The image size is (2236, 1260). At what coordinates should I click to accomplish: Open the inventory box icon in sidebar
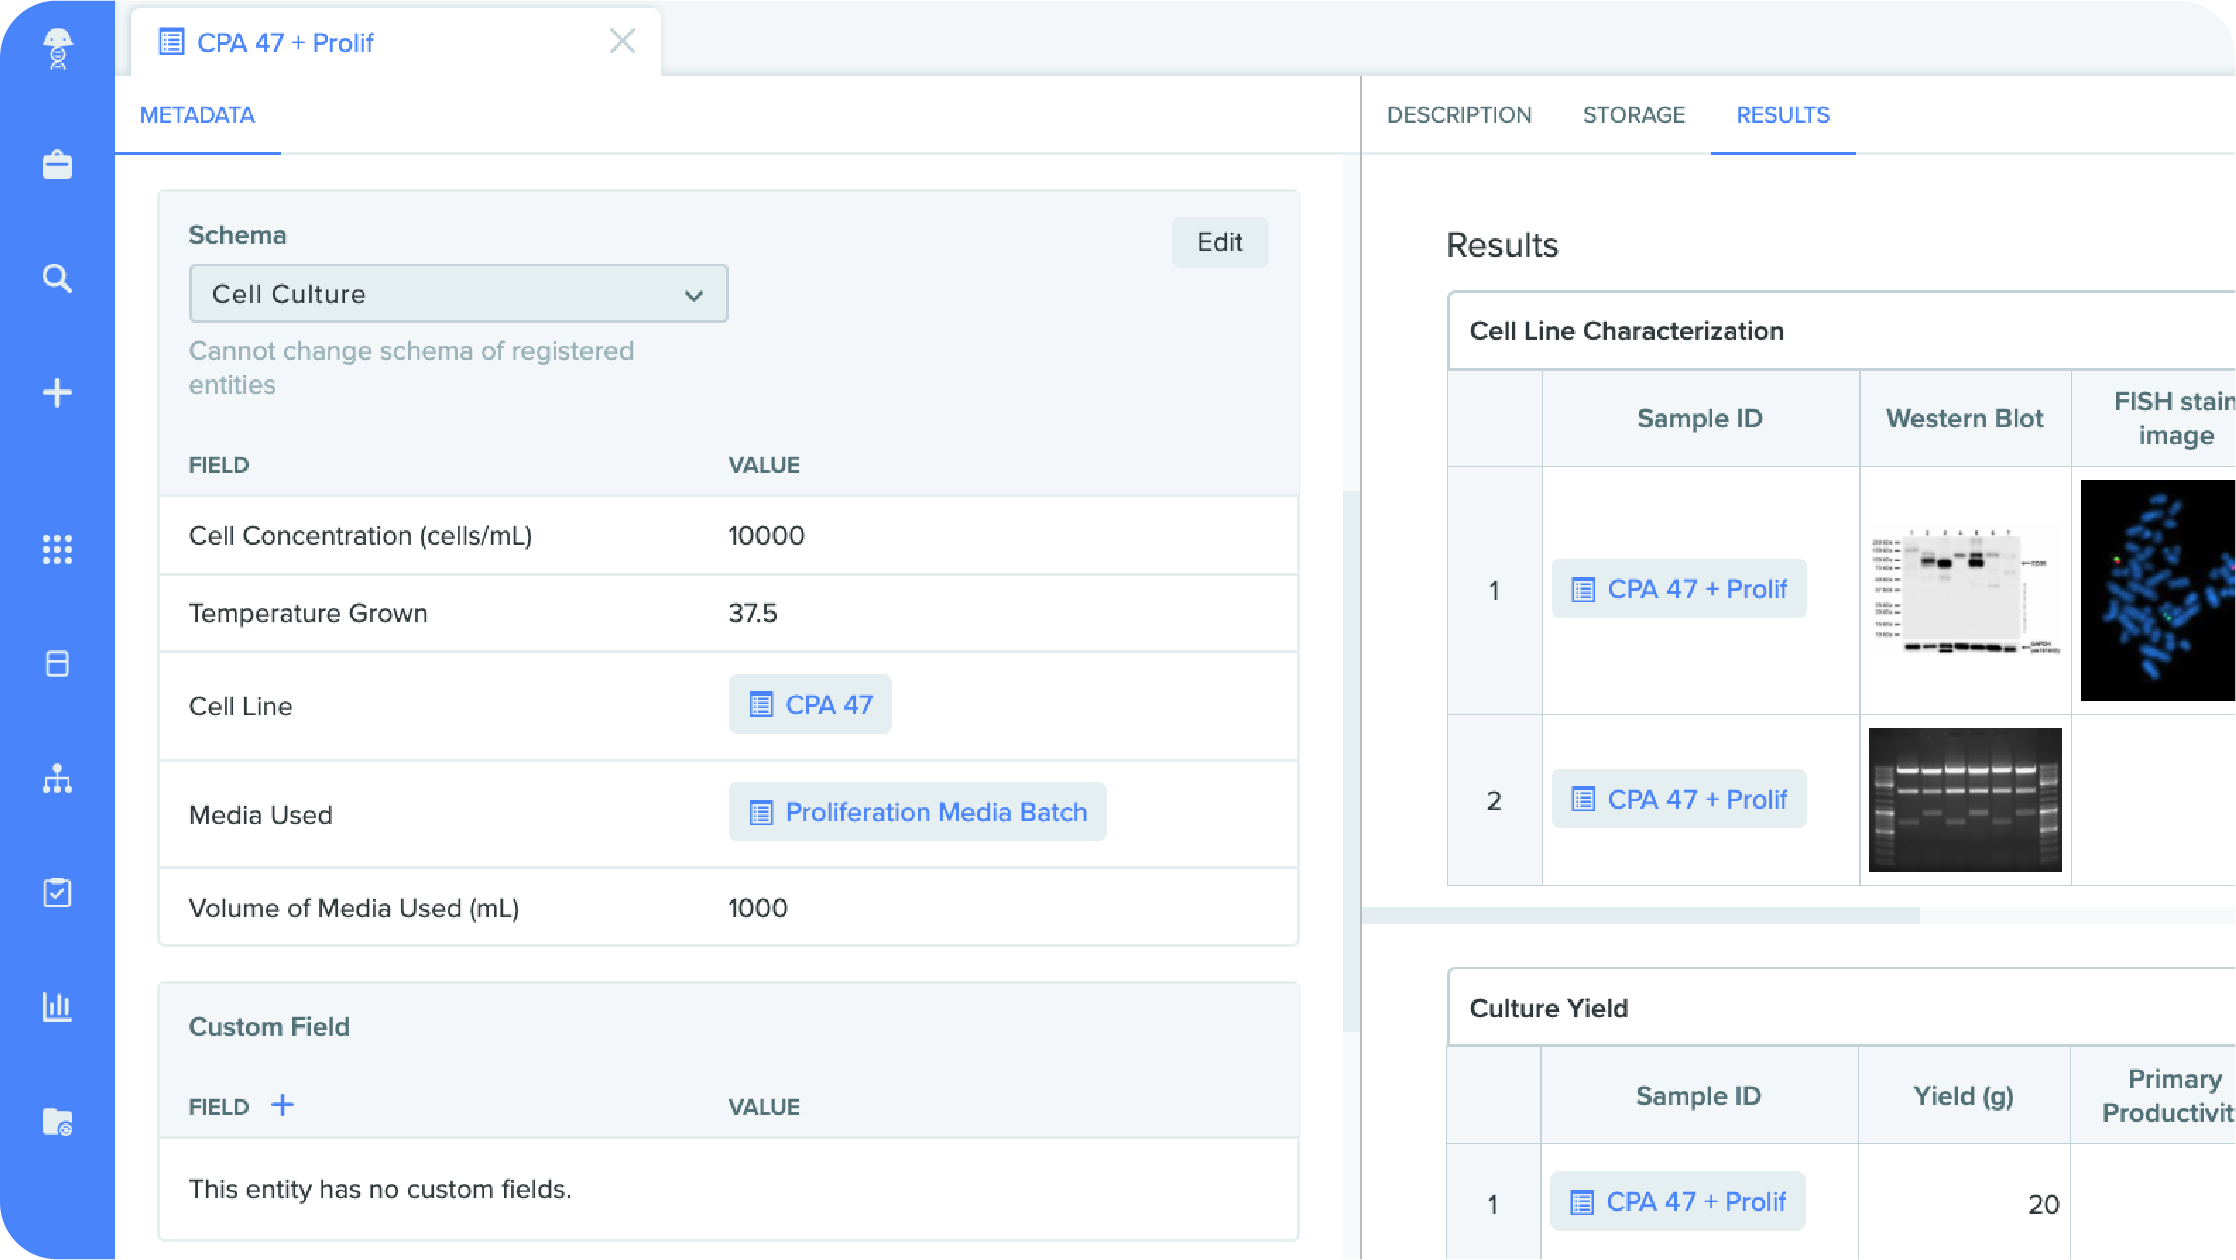[x=57, y=664]
